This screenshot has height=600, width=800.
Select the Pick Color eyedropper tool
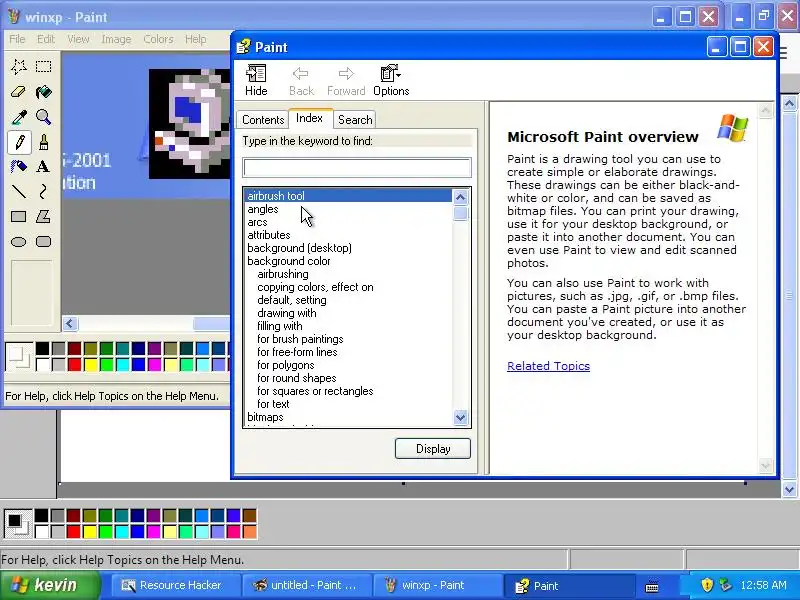19,117
